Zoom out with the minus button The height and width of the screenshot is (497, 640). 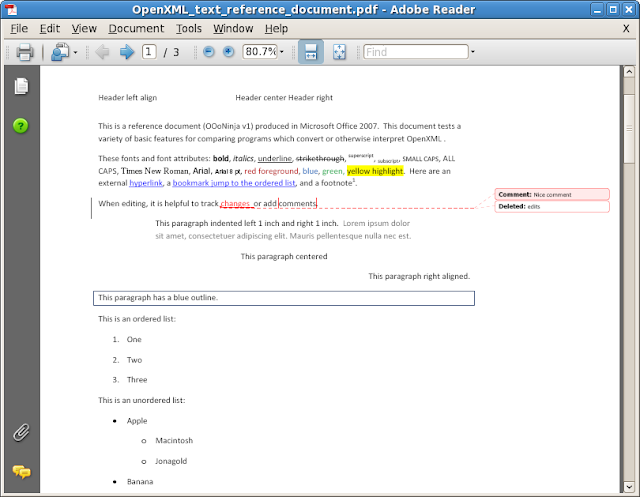click(209, 52)
